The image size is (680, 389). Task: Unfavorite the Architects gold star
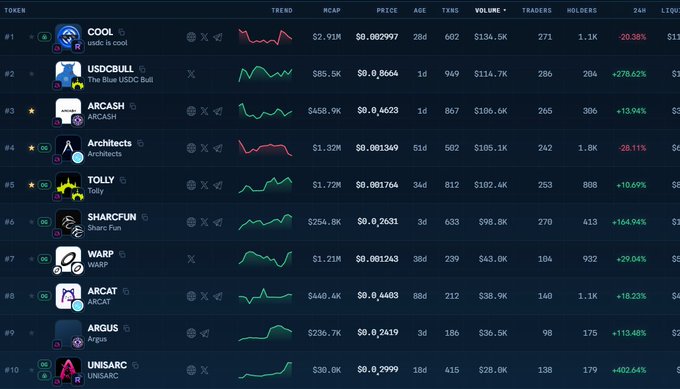click(31, 148)
